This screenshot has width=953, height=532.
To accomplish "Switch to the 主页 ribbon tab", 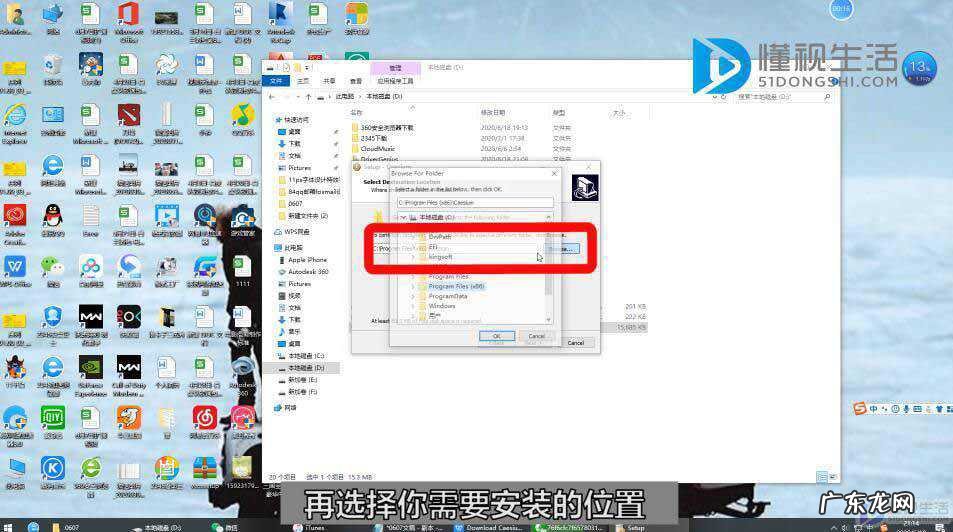I will pyautogui.click(x=303, y=81).
